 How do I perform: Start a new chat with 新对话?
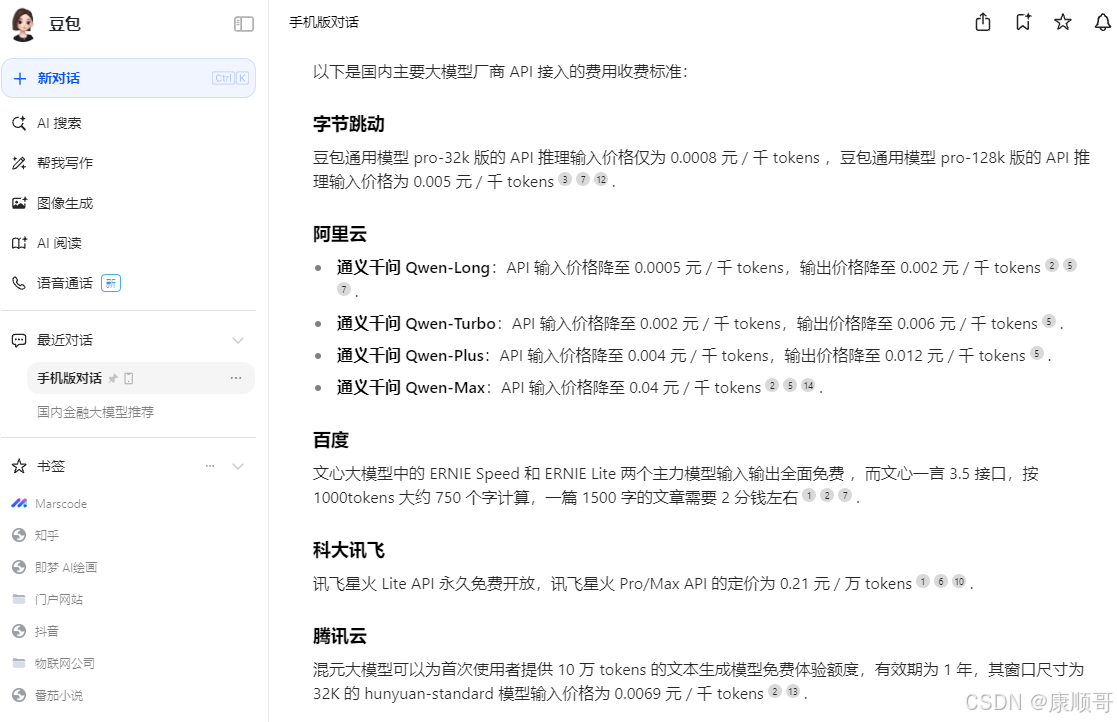coord(128,78)
